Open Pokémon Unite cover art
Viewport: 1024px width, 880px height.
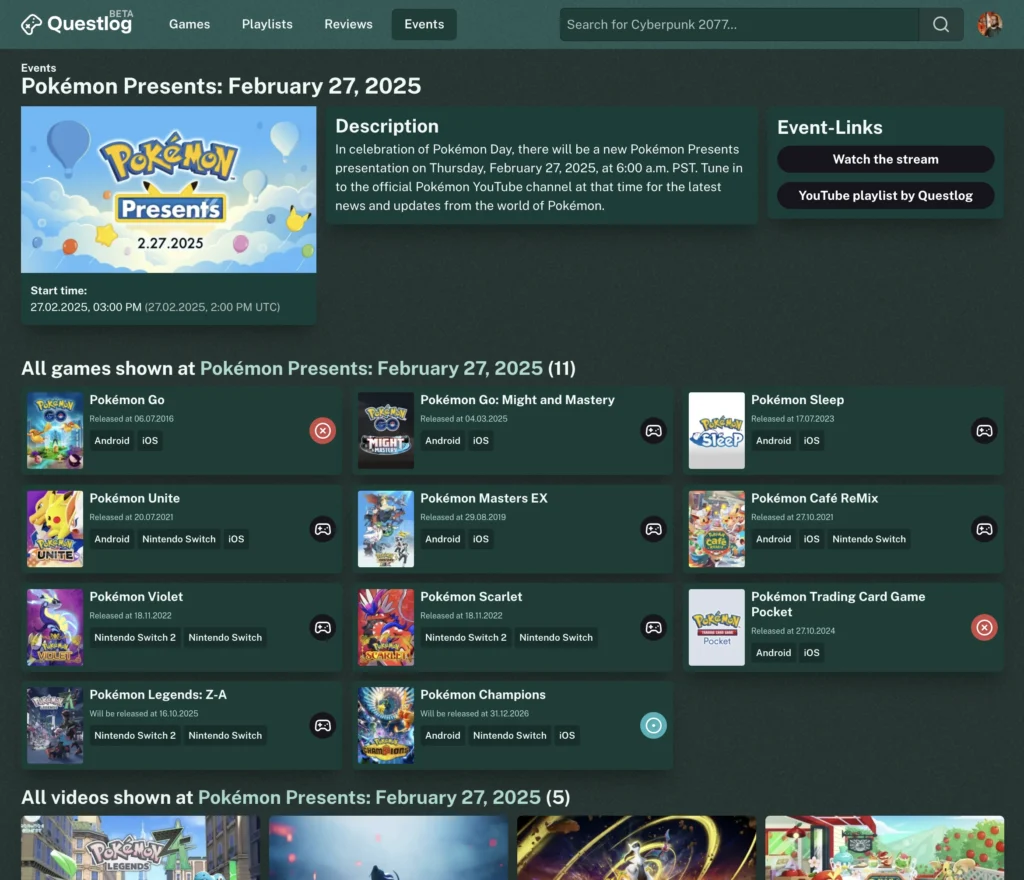55,529
